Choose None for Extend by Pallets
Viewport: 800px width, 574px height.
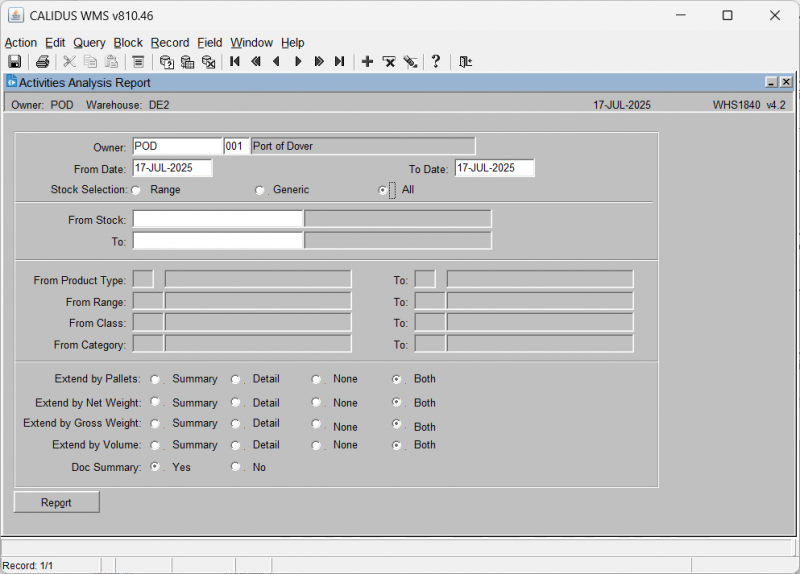click(x=316, y=379)
